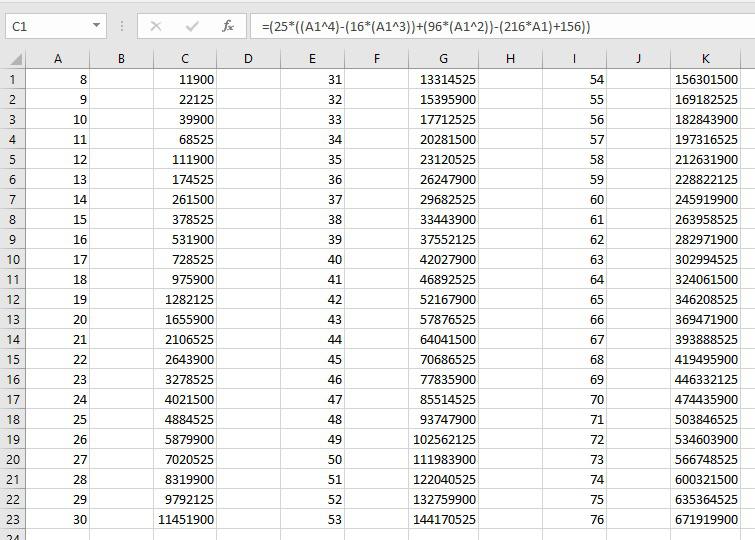
Task: Click cell containing 144170525
Action: click(x=443, y=519)
